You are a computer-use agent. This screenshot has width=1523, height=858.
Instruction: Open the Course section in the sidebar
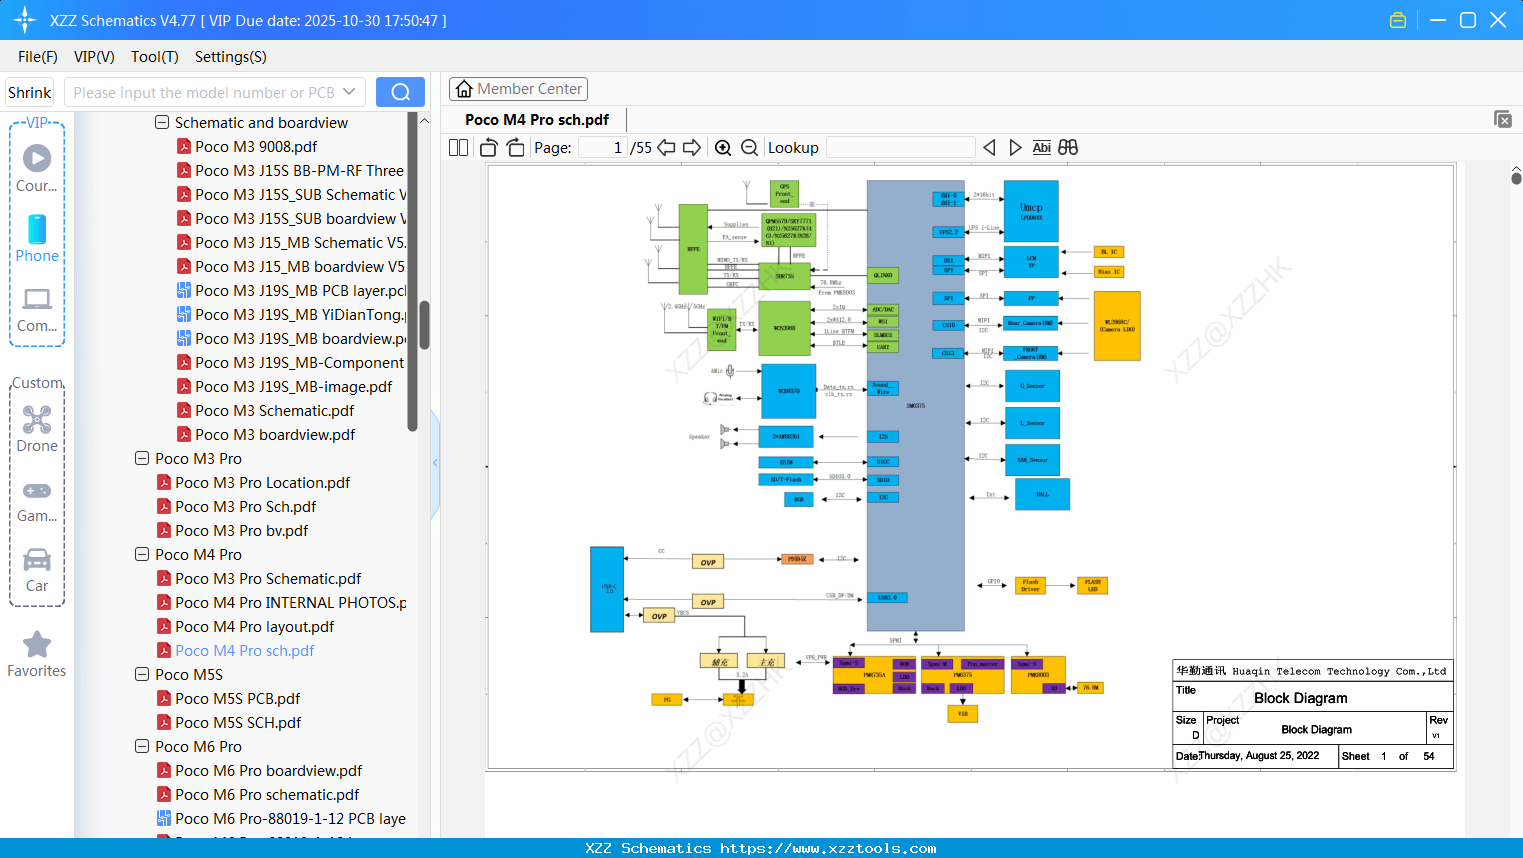37,168
